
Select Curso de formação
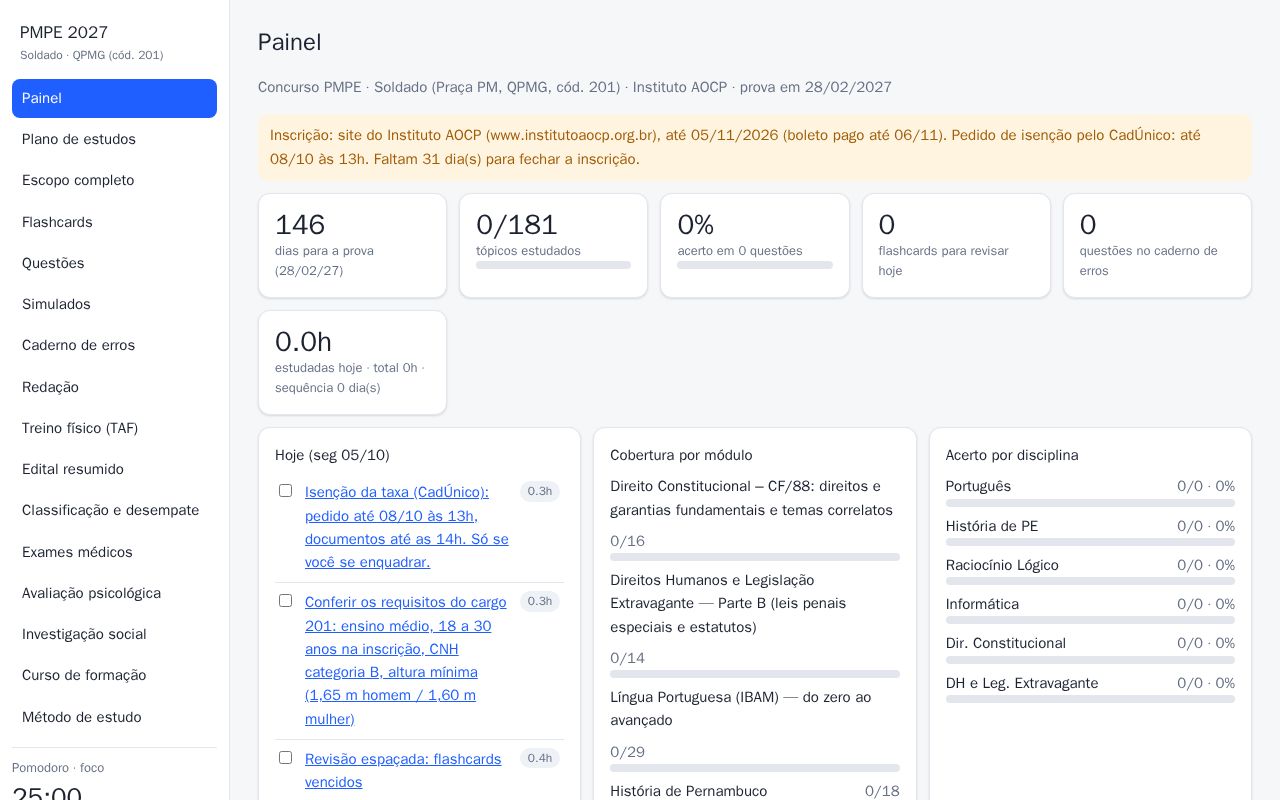pyautogui.click(x=114, y=675)
